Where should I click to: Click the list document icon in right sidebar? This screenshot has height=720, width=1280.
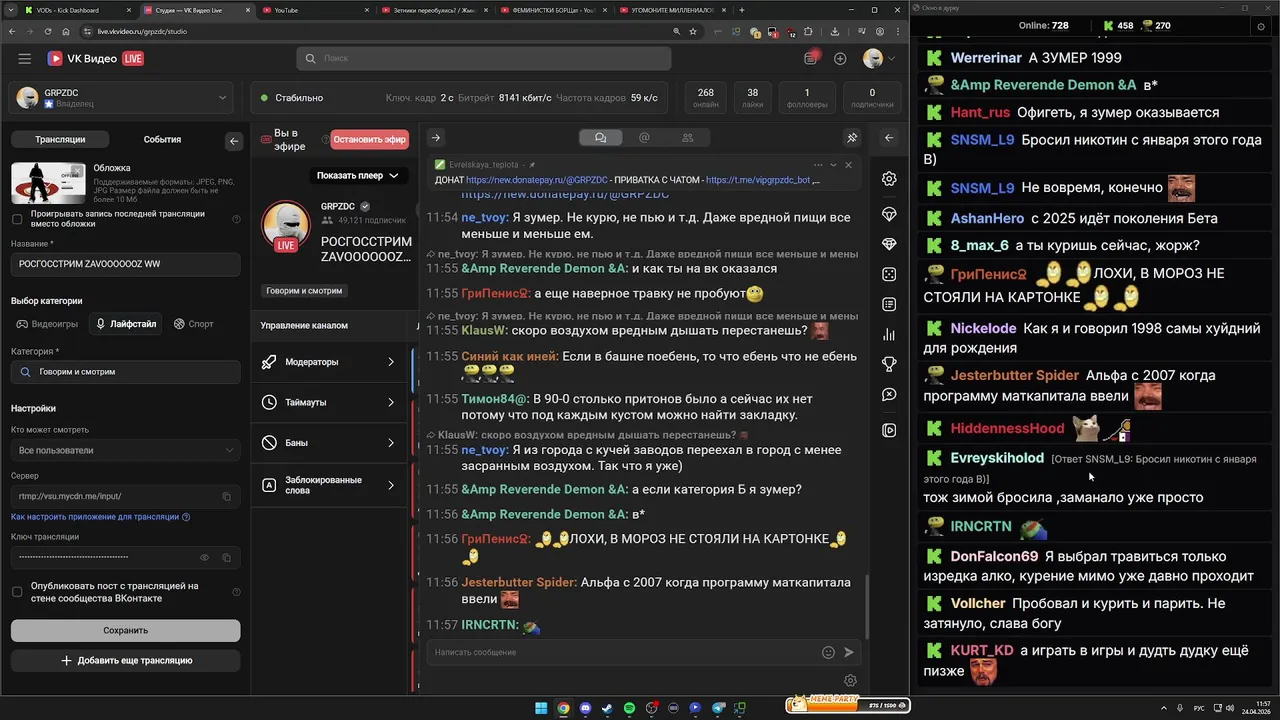click(x=889, y=304)
